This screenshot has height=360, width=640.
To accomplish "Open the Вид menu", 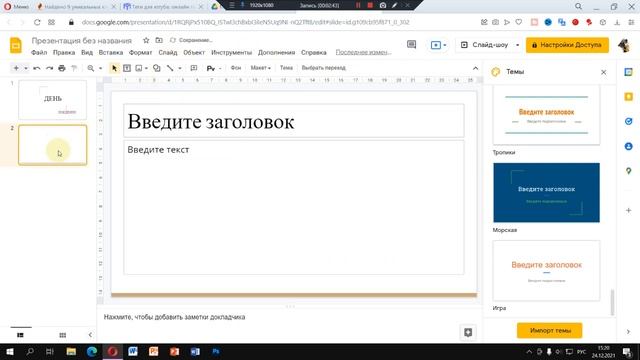I will [87, 53].
